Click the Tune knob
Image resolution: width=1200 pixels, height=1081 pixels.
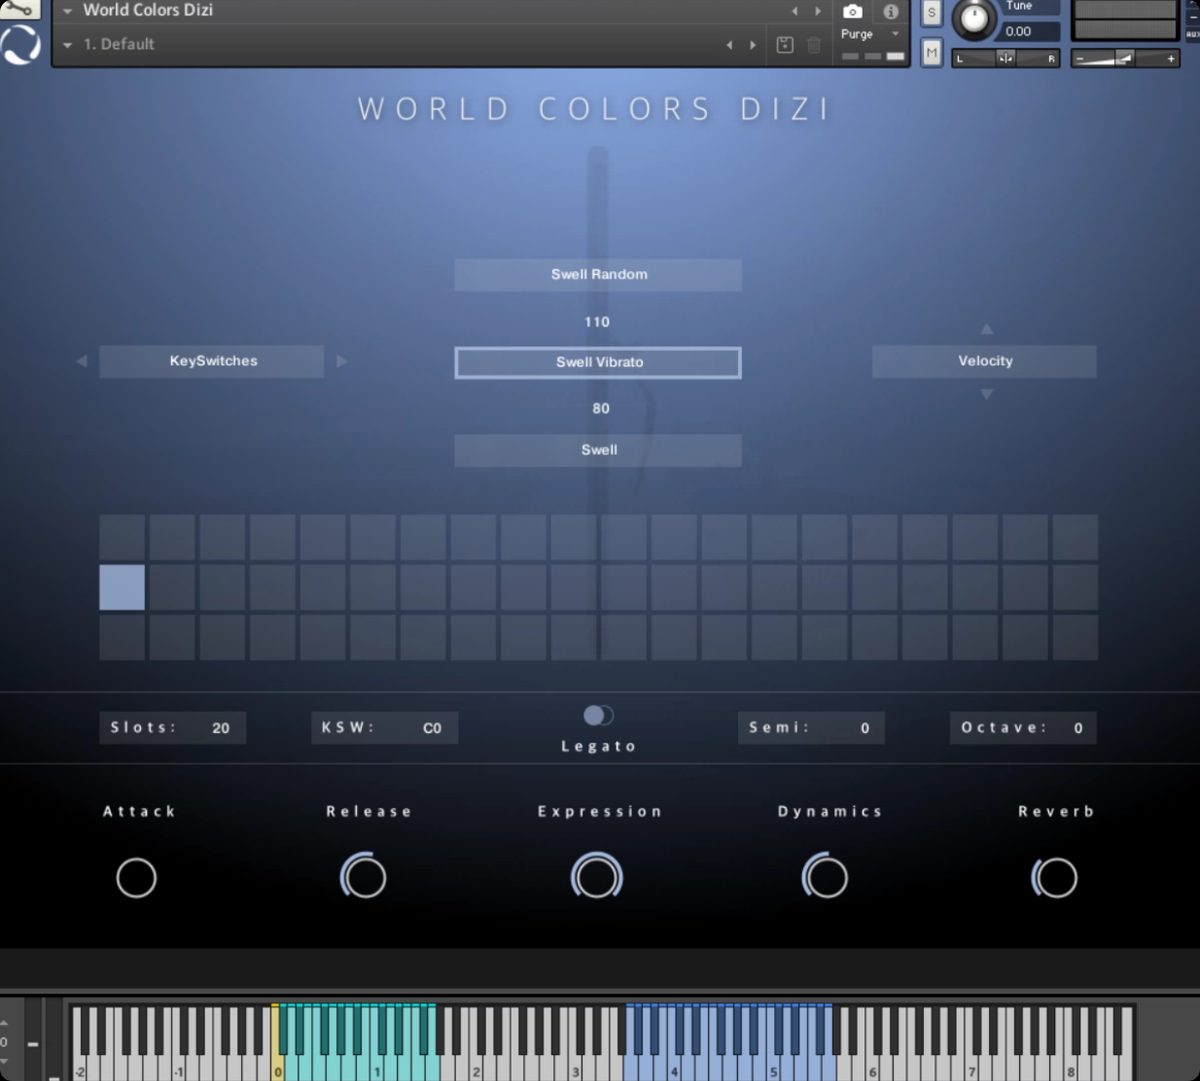click(x=973, y=18)
